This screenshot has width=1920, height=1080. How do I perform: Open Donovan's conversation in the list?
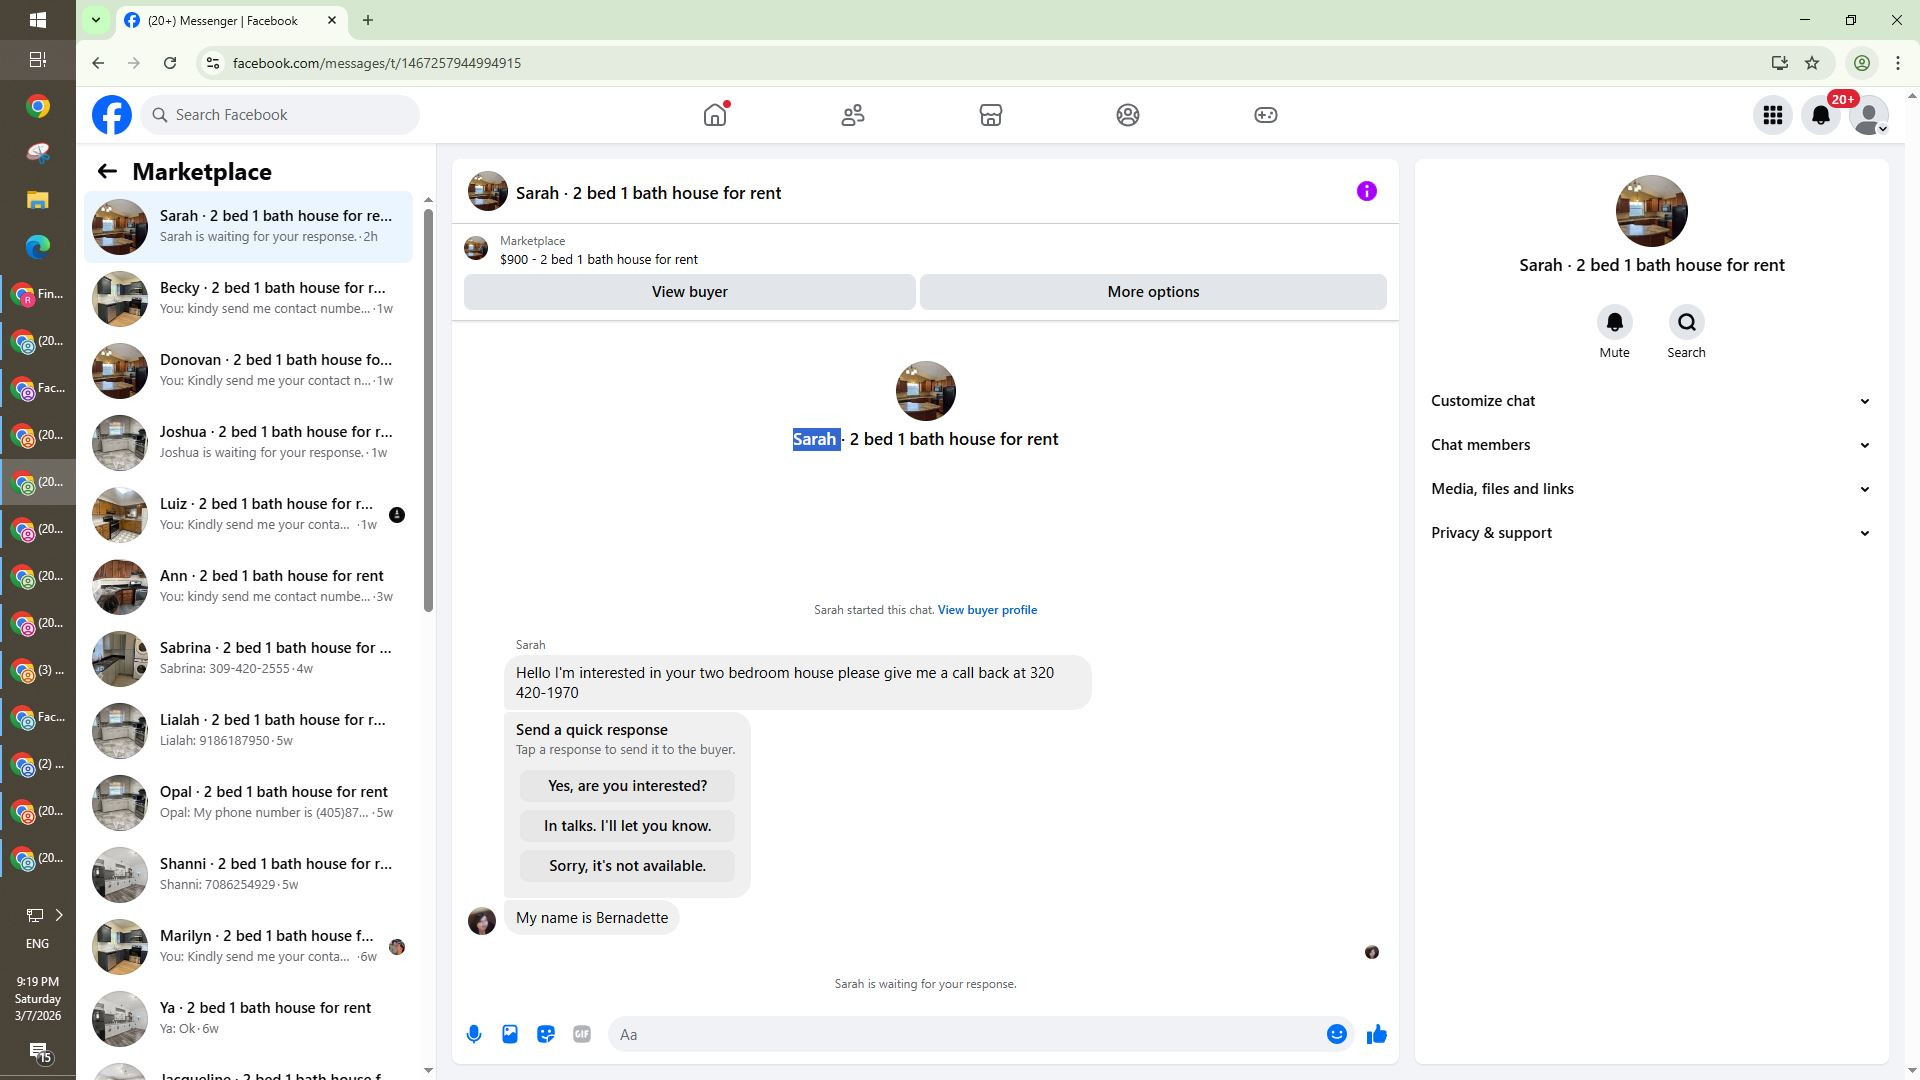click(x=248, y=371)
